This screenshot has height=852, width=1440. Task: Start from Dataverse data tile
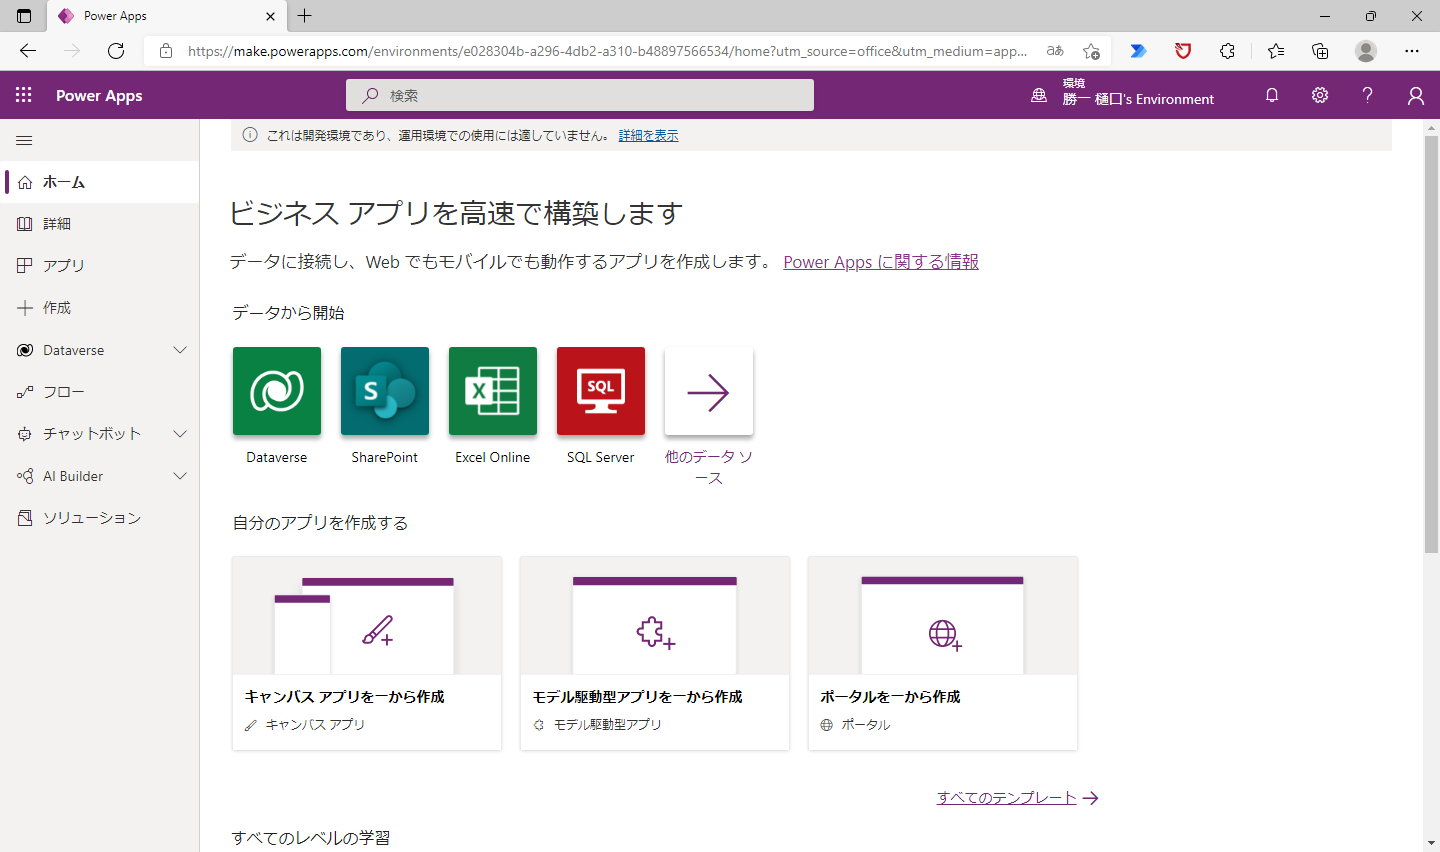277,391
